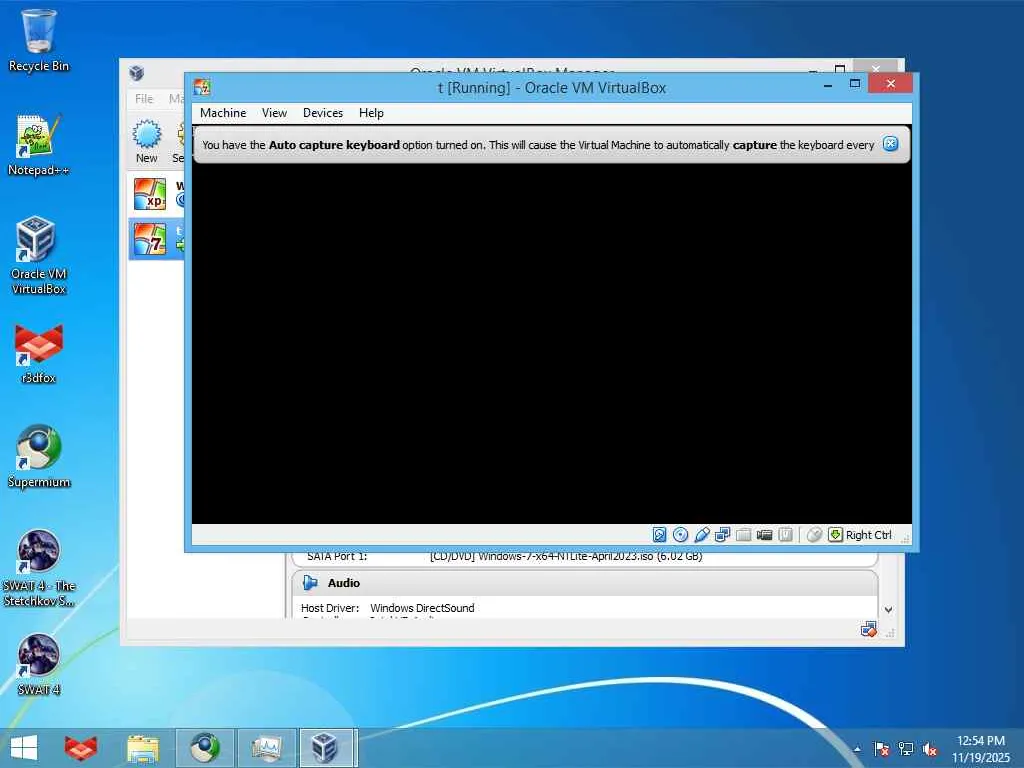Screen dimensions: 1024x768
Task: Click the VM window title bar icon
Action: [x=202, y=87]
